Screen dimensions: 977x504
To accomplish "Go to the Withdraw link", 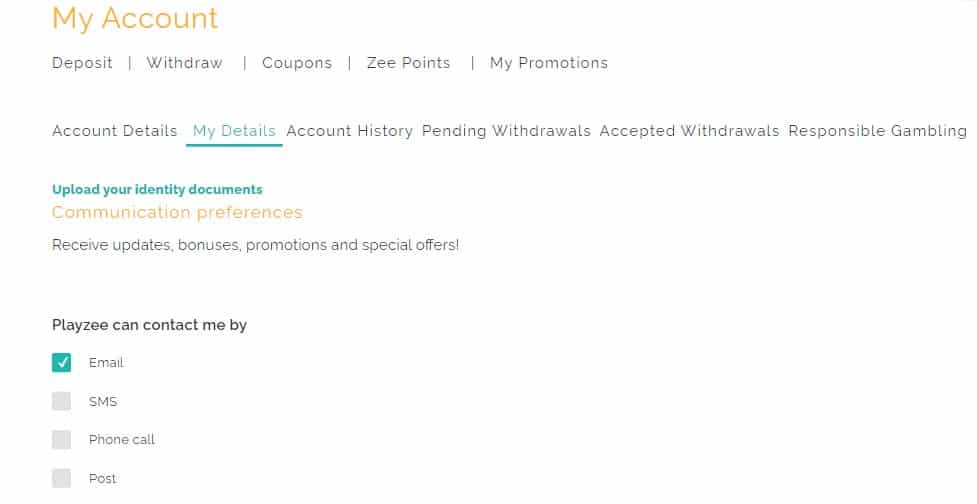I will pos(184,63).
